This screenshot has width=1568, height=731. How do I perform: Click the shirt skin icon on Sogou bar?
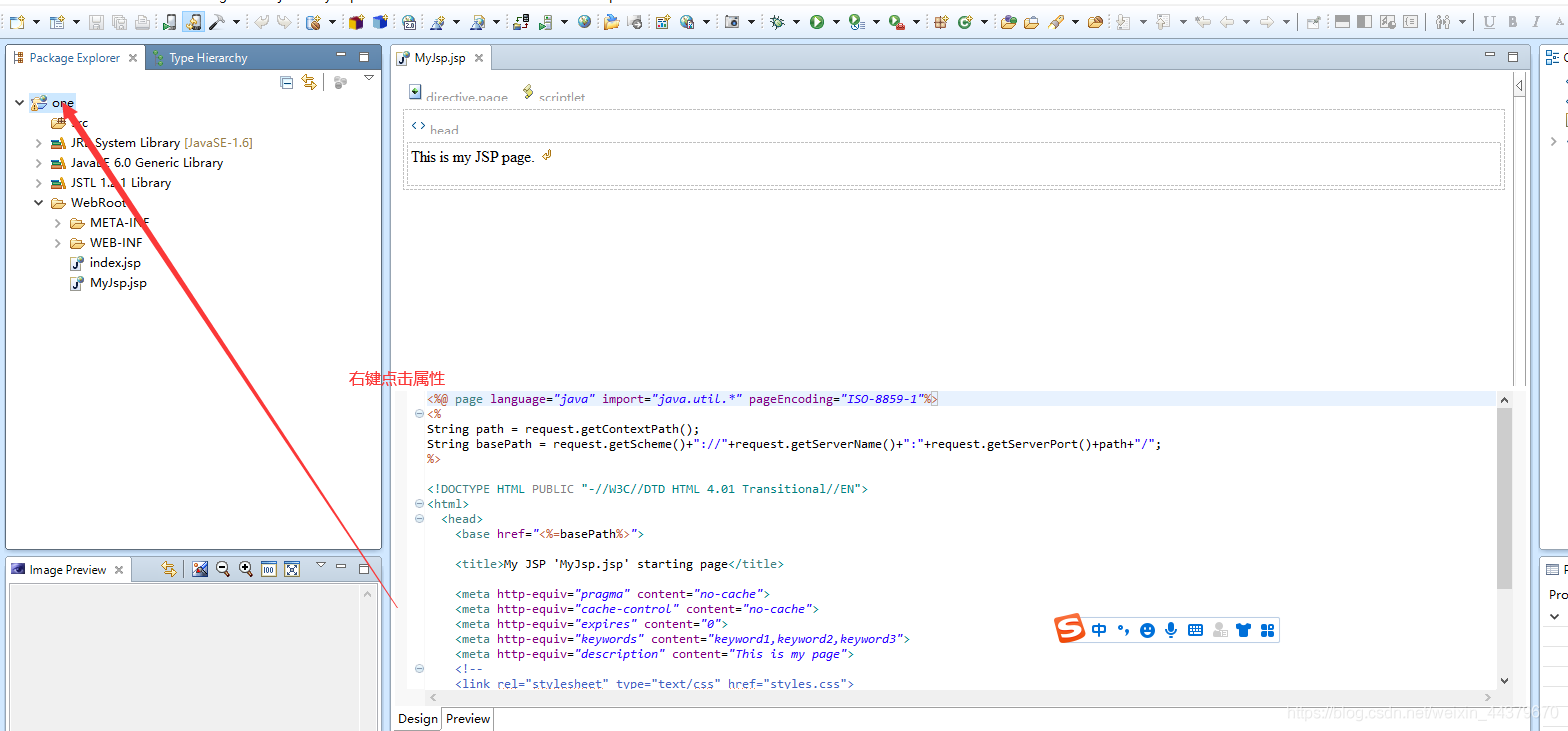pyautogui.click(x=1243, y=630)
